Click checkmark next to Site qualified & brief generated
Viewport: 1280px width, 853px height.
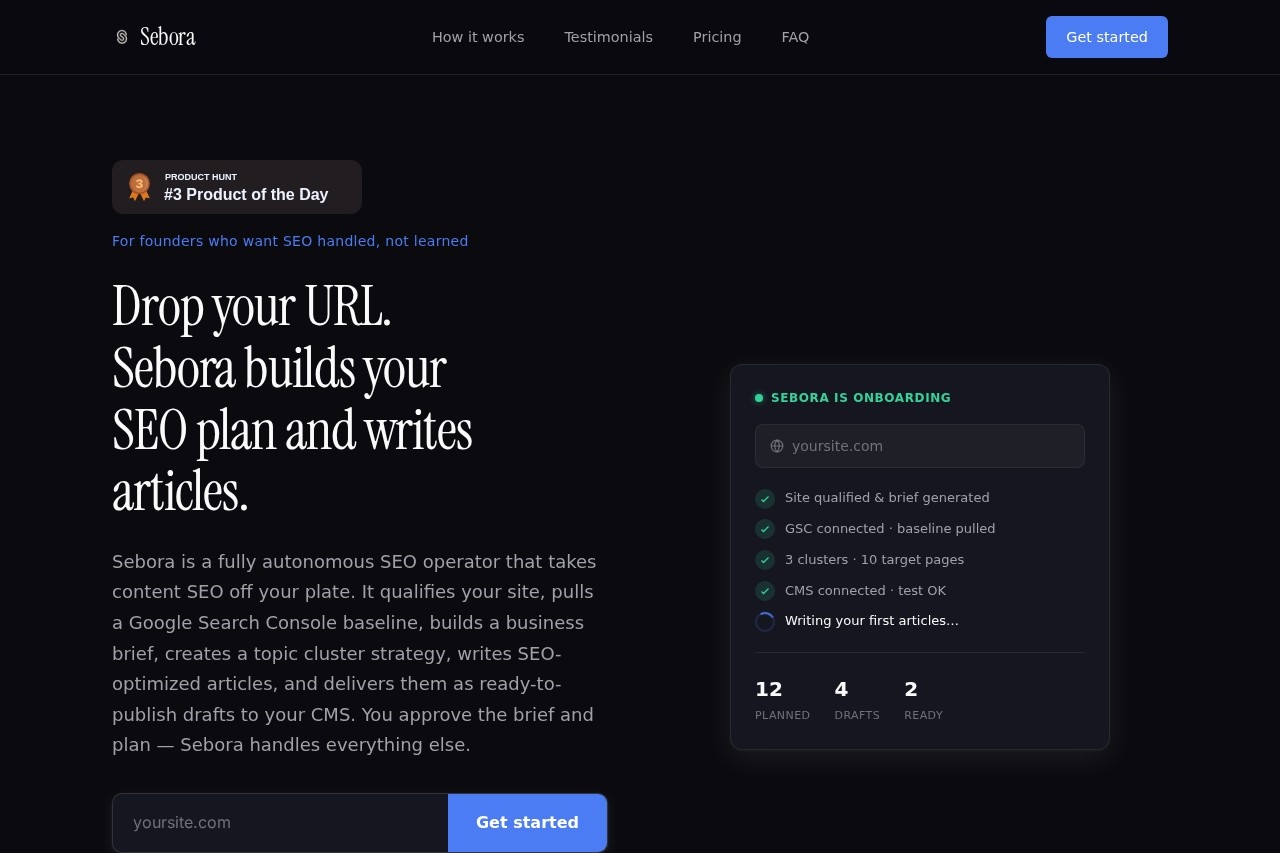coord(765,498)
